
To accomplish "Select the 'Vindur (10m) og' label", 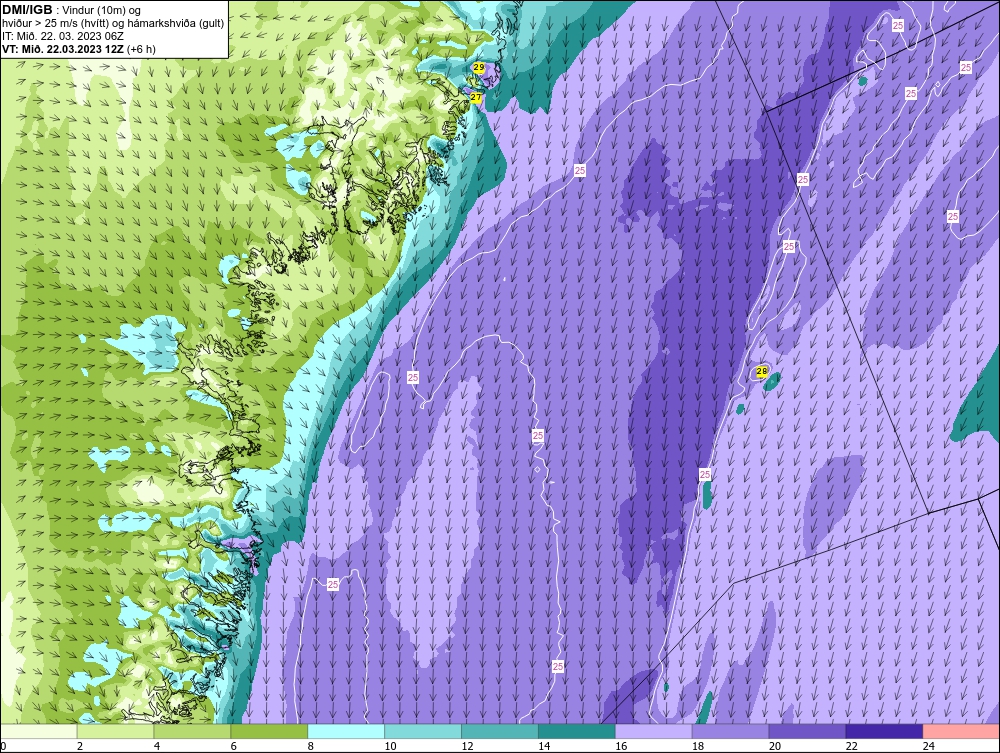I will tap(103, 10).
